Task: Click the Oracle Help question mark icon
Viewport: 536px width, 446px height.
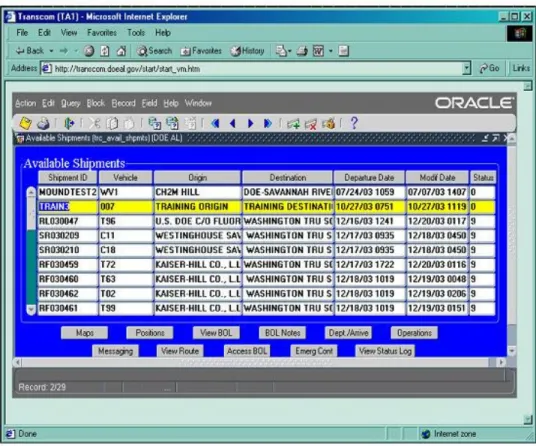Action: coord(354,123)
